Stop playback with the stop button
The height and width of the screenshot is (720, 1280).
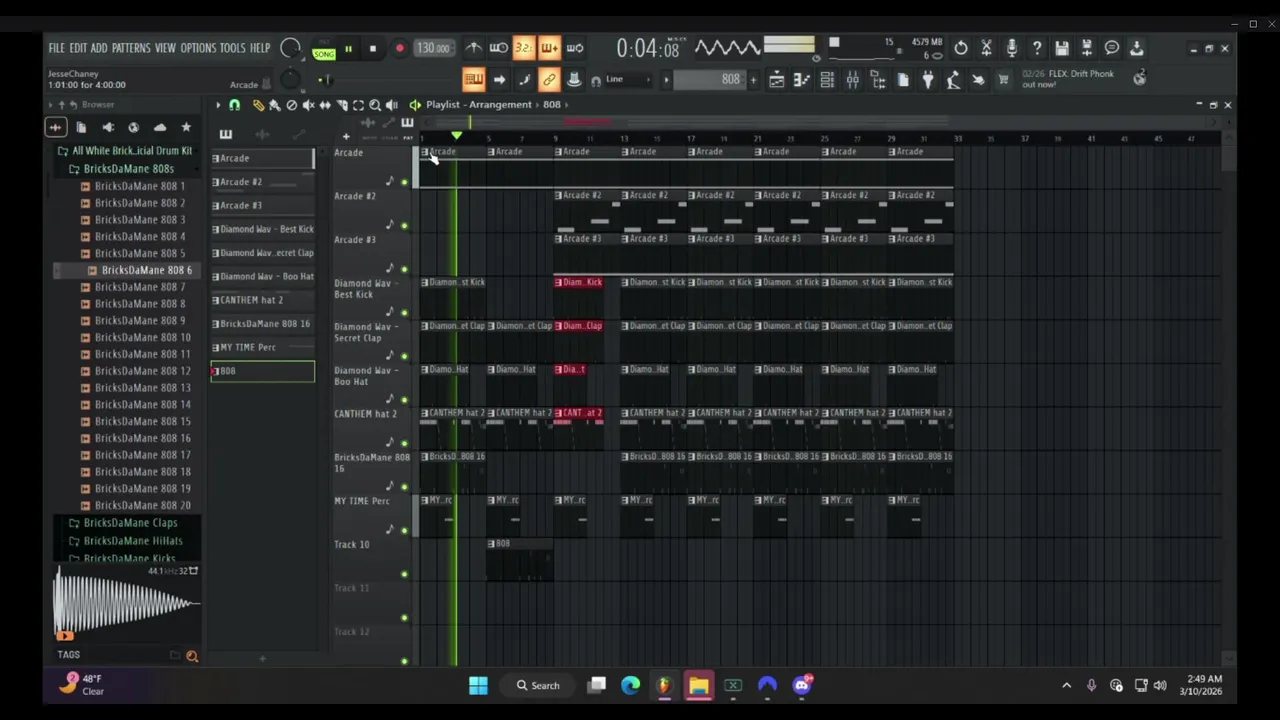coord(373,48)
